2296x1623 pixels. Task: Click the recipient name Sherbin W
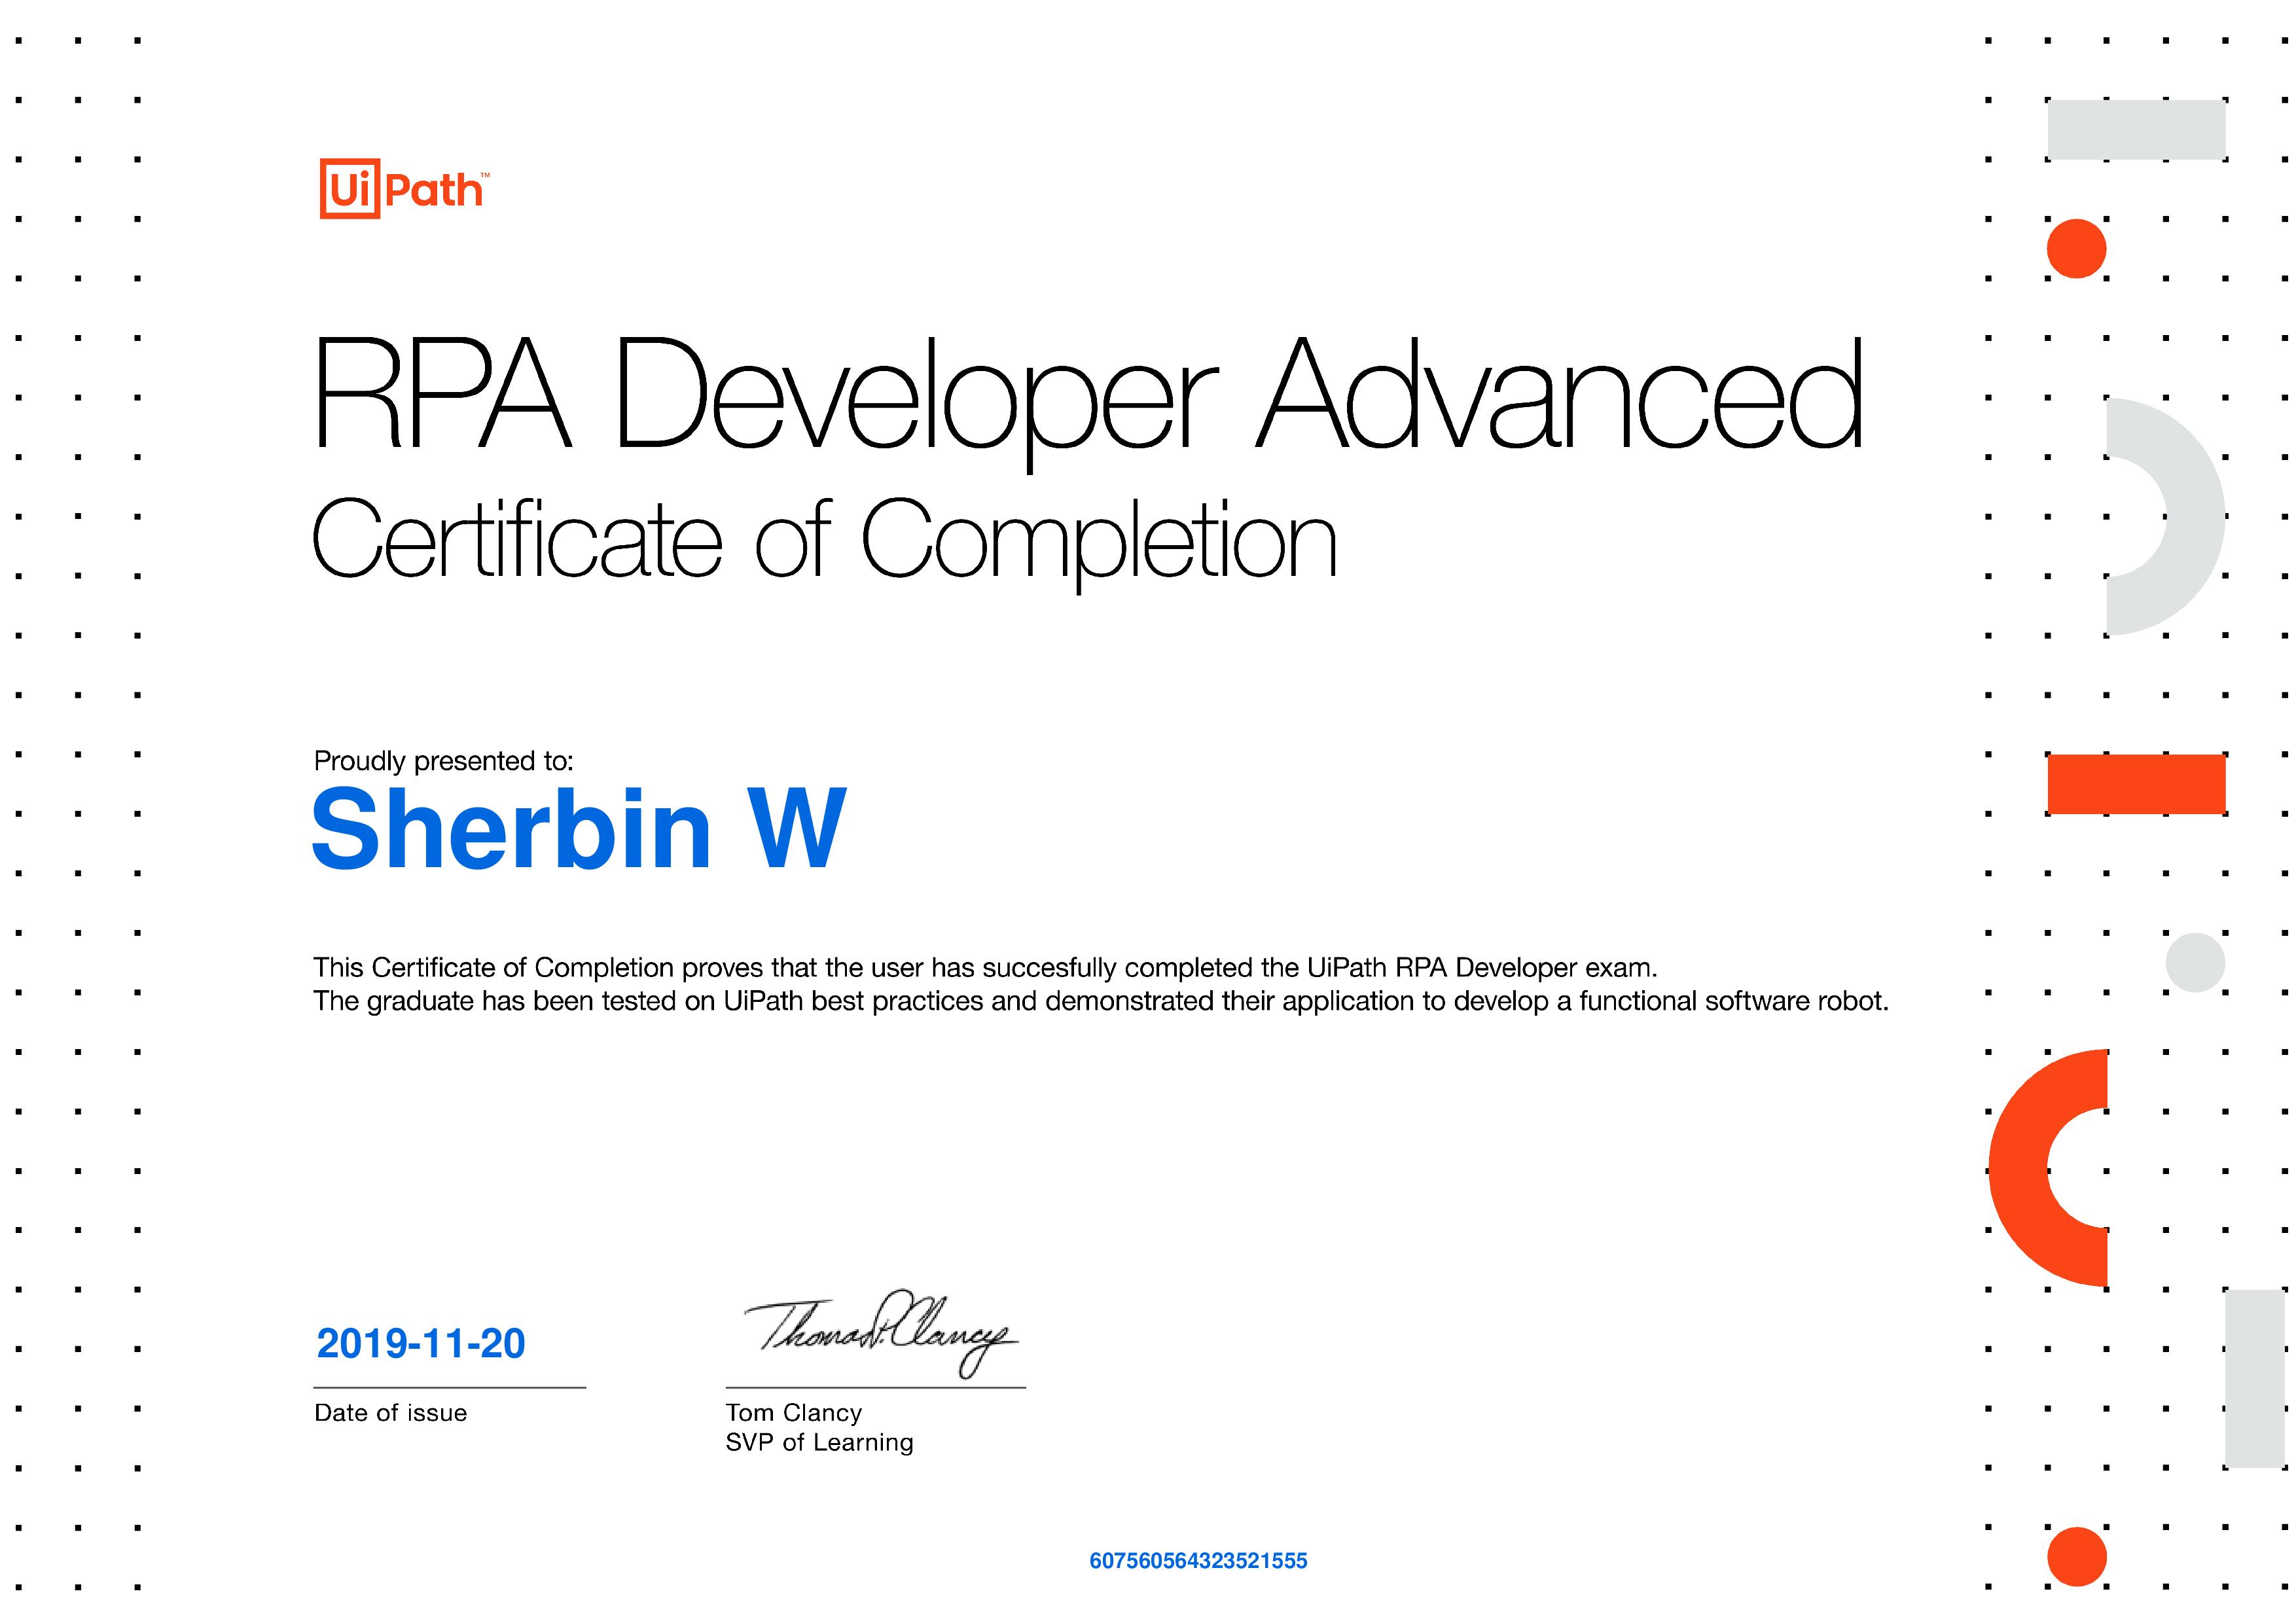coord(579,828)
